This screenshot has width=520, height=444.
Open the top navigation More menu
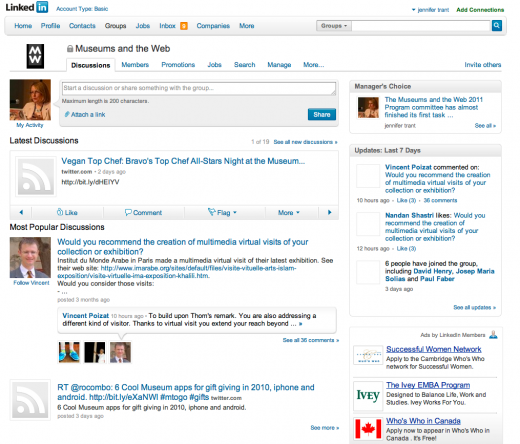246,26
